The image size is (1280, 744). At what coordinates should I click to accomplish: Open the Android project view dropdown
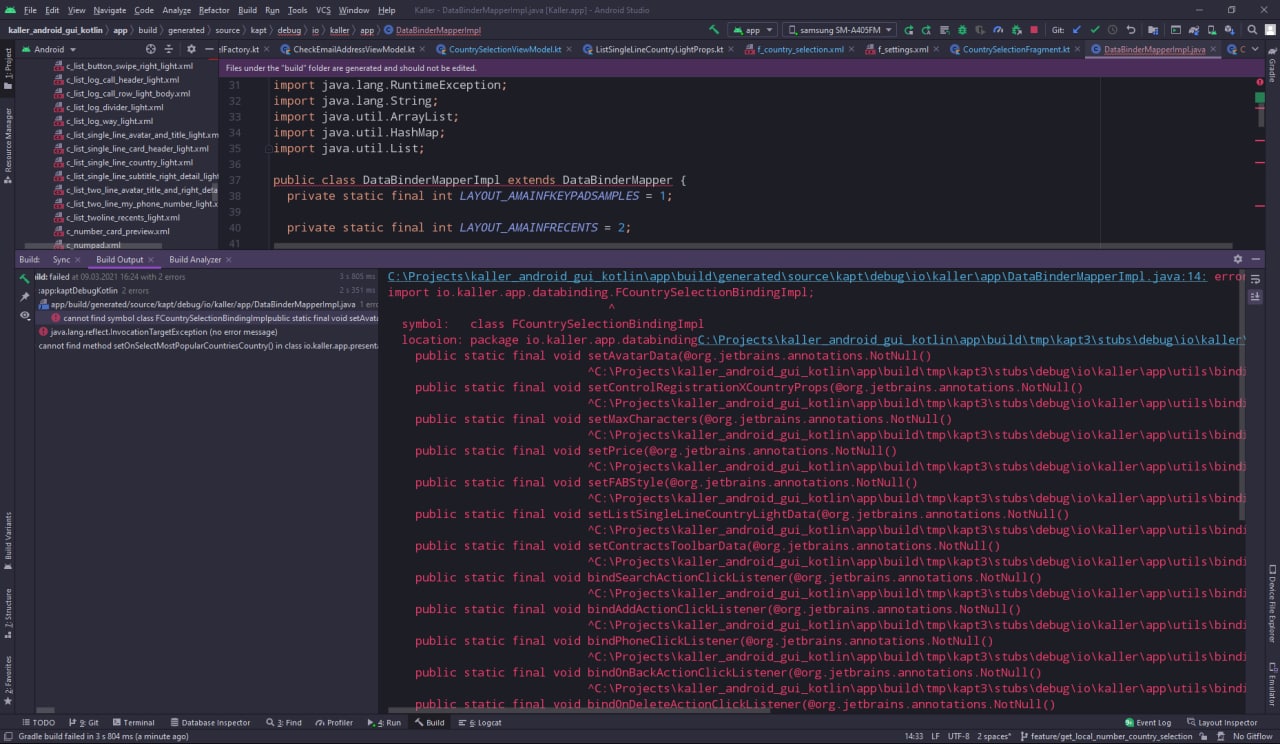[49, 49]
